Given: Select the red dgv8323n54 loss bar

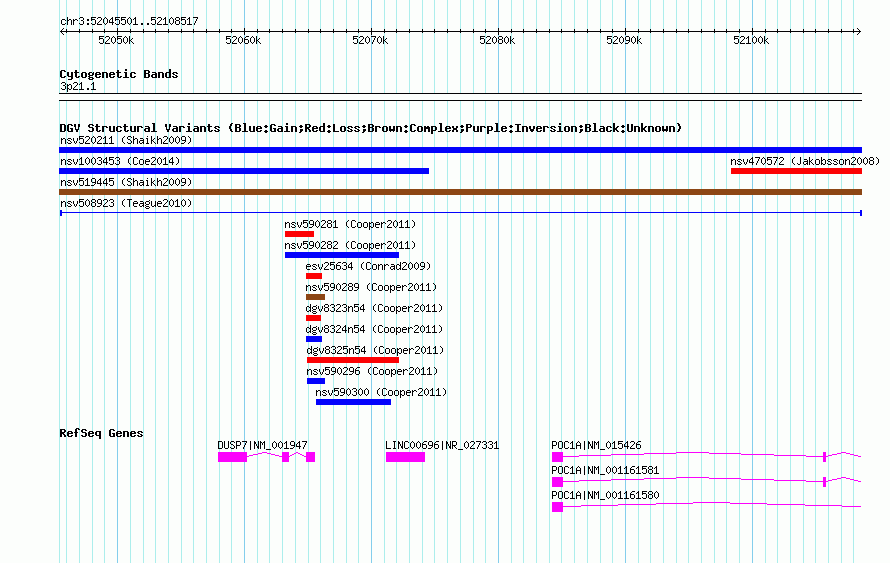Looking at the screenshot, I should (x=313, y=318).
